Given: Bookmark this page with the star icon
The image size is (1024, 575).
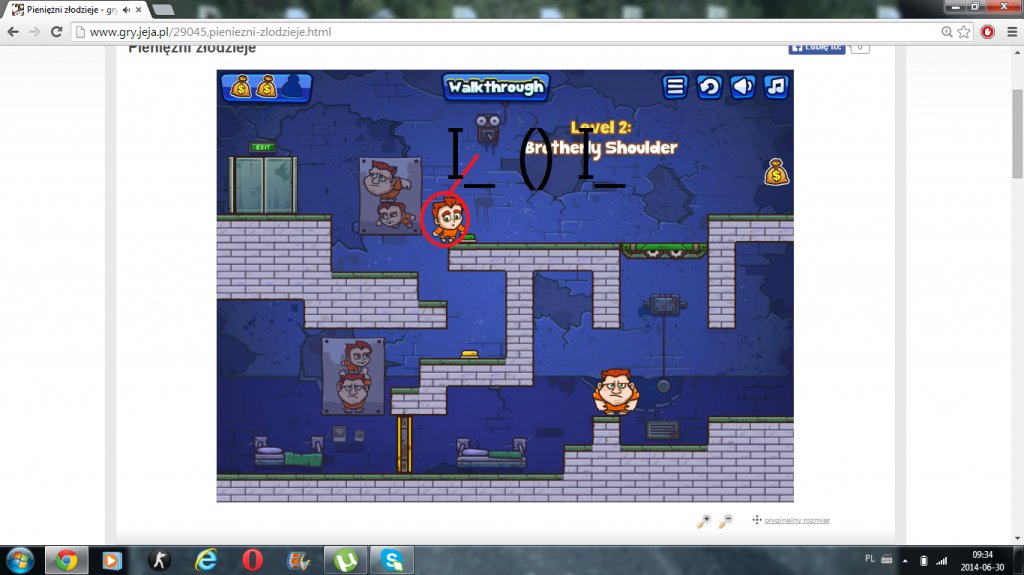Looking at the screenshot, I should click(x=964, y=31).
